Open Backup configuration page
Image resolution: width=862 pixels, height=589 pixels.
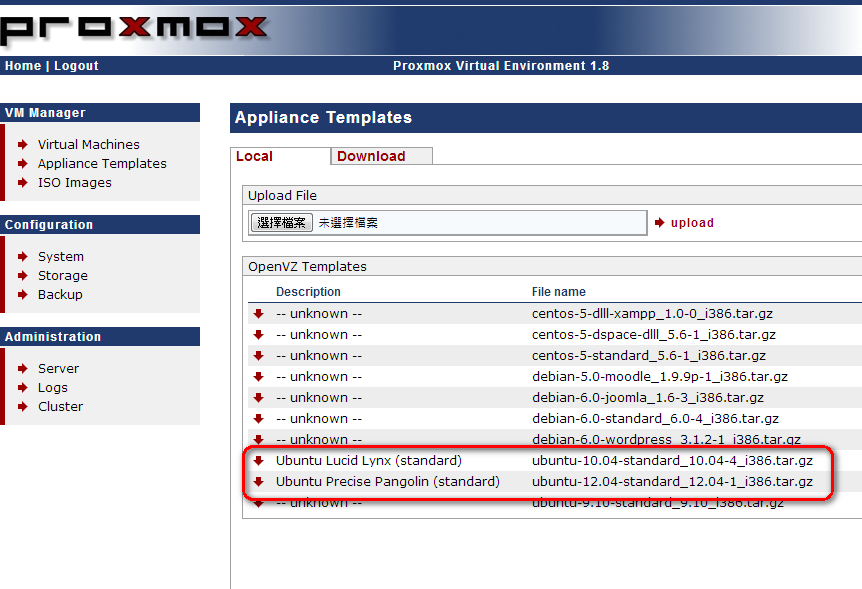click(x=60, y=295)
